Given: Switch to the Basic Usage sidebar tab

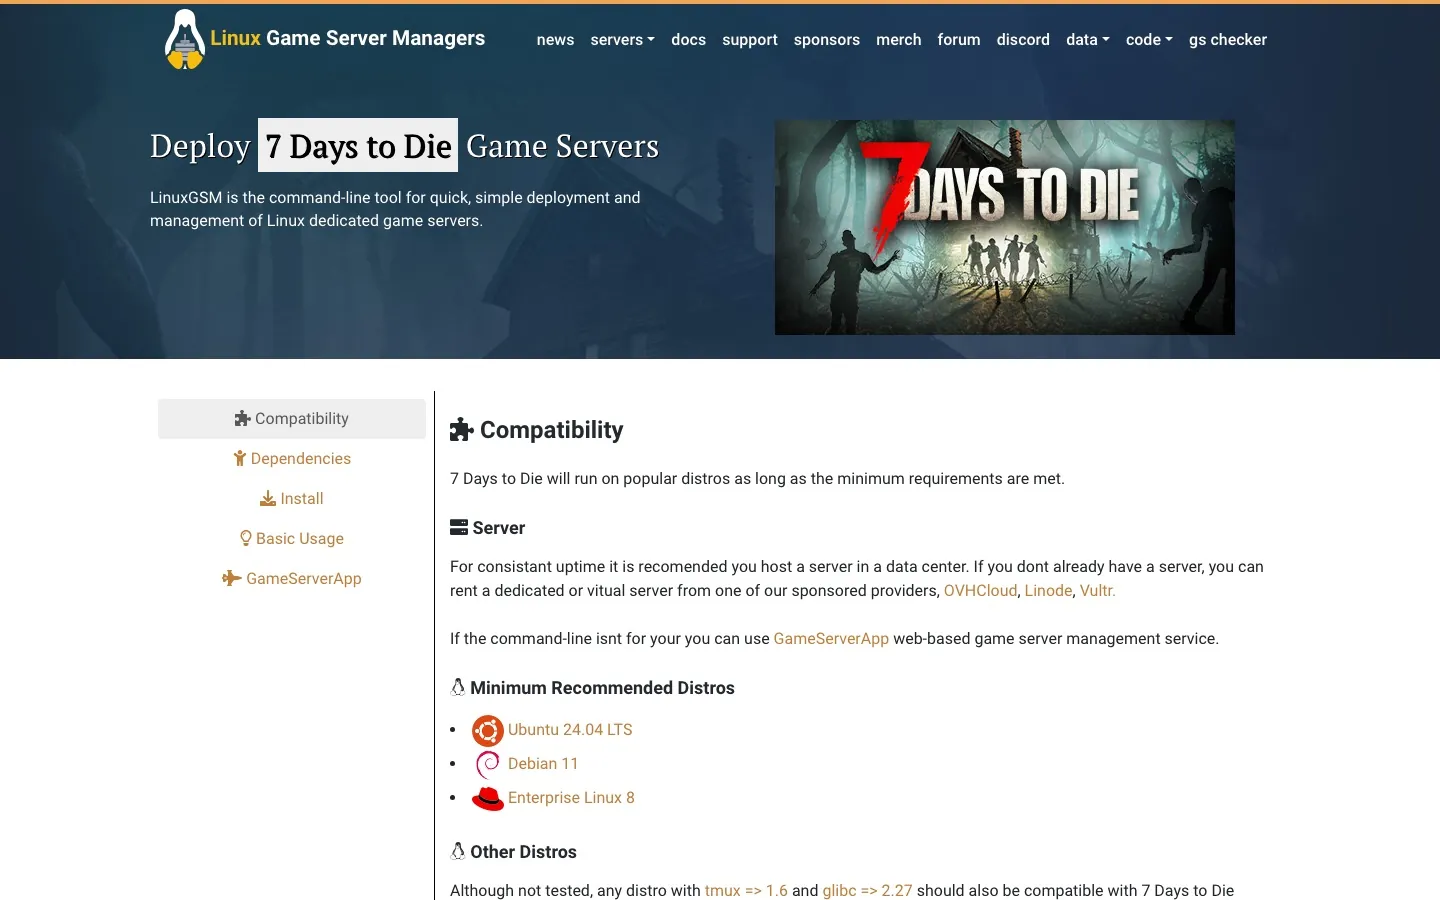Looking at the screenshot, I should click(x=292, y=539).
